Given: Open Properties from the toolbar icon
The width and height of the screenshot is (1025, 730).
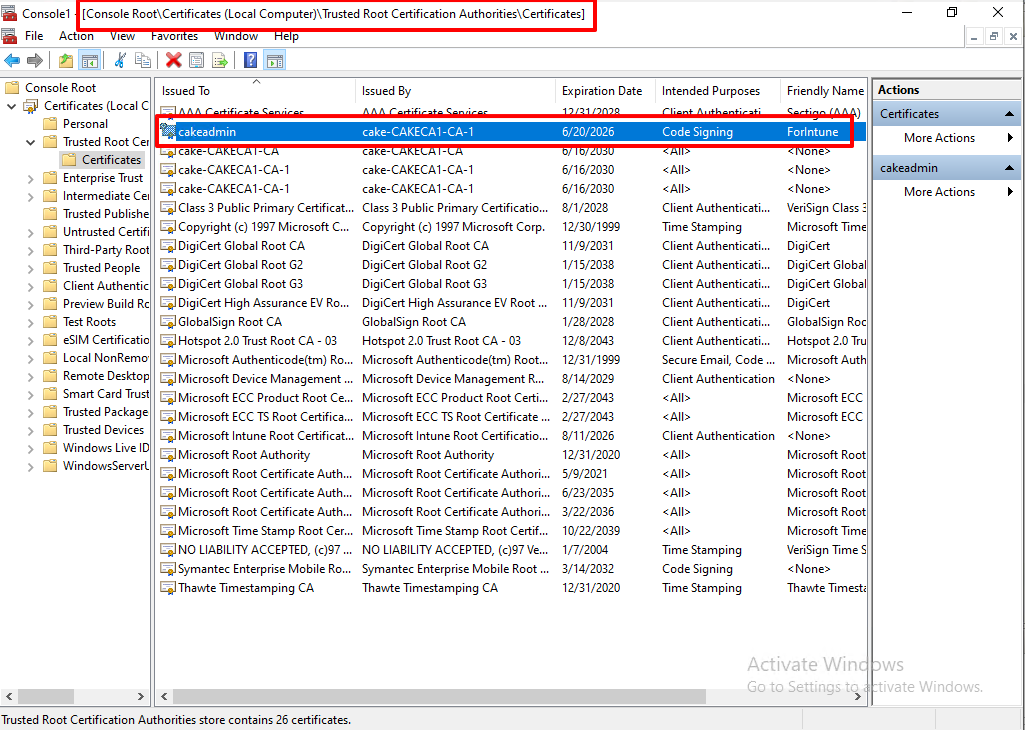Looking at the screenshot, I should pyautogui.click(x=196, y=61).
